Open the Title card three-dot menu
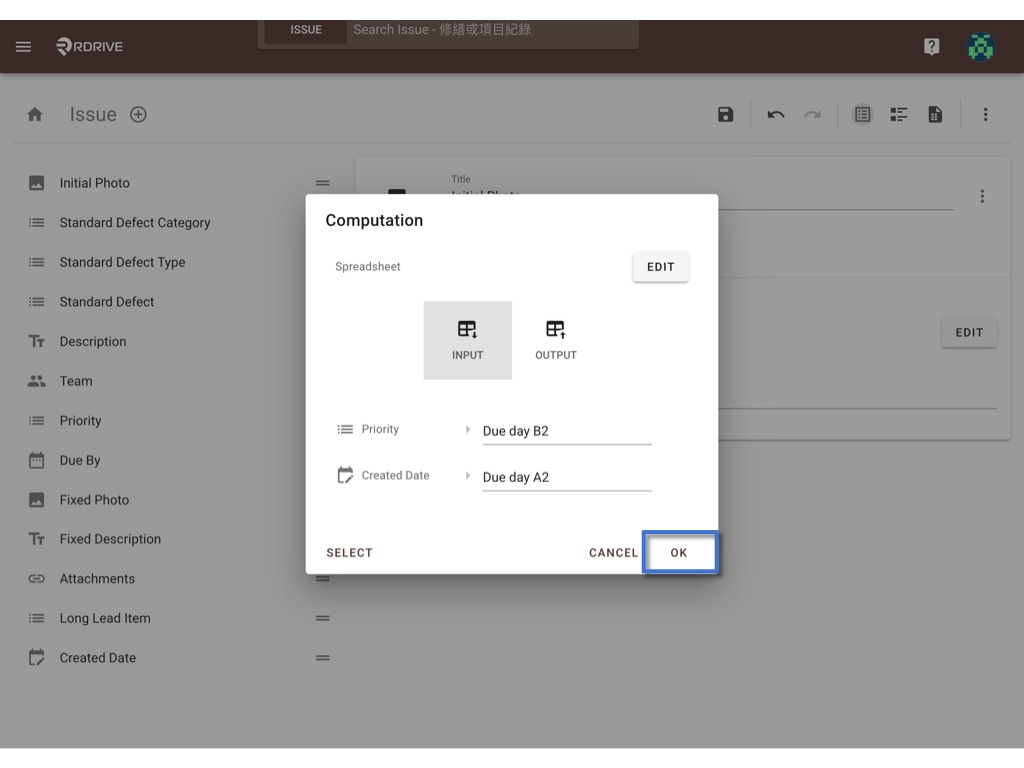1024x768 pixels. pos(982,197)
